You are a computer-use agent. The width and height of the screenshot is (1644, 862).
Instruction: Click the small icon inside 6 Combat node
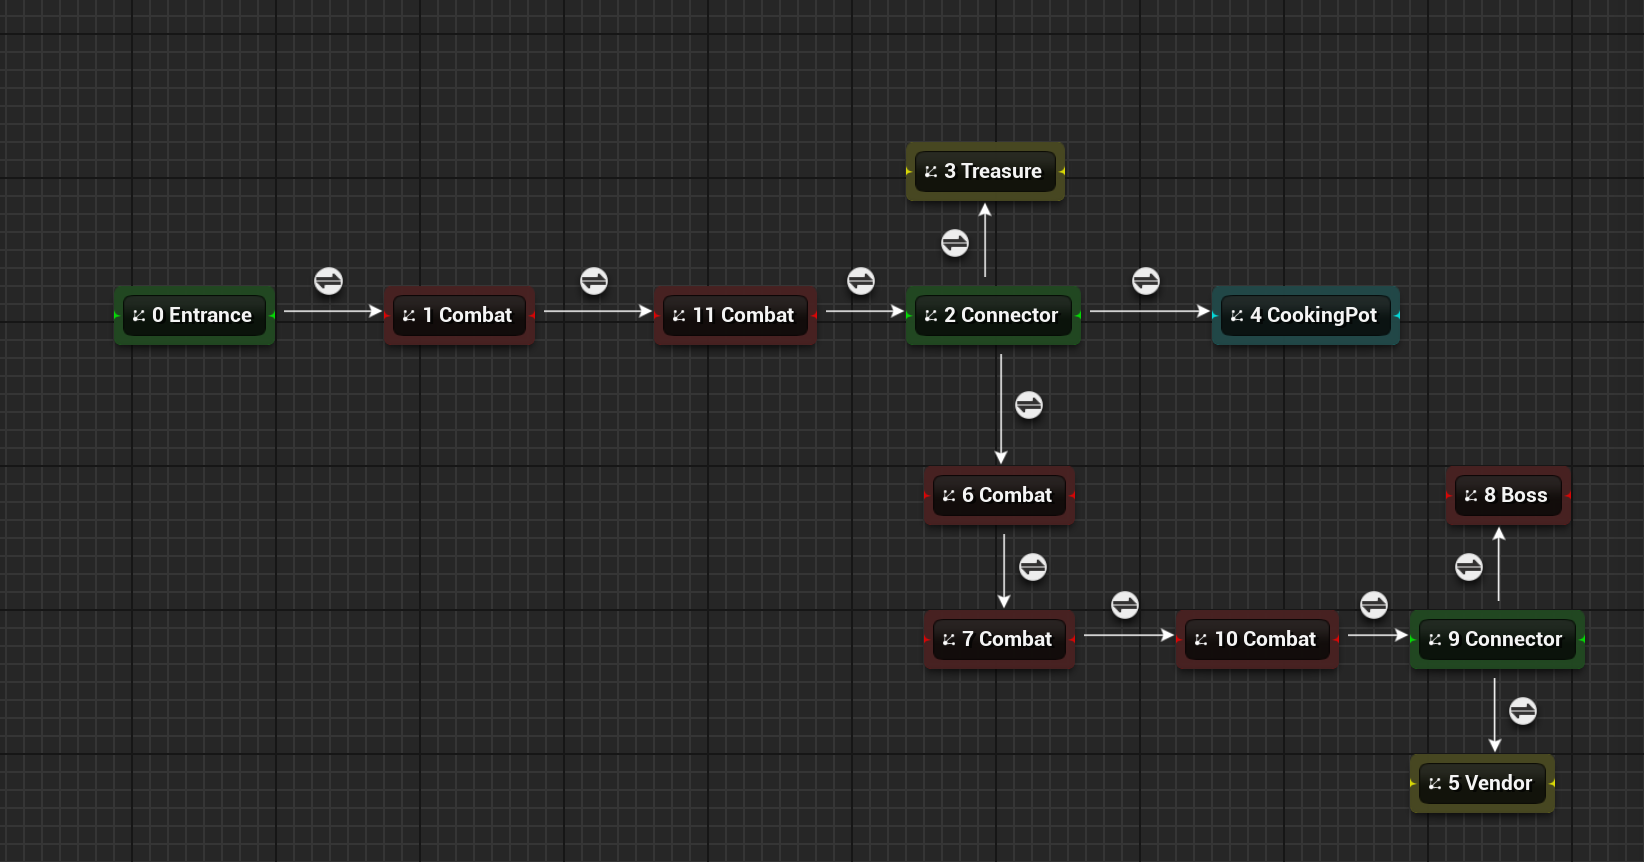pyautogui.click(x=949, y=496)
